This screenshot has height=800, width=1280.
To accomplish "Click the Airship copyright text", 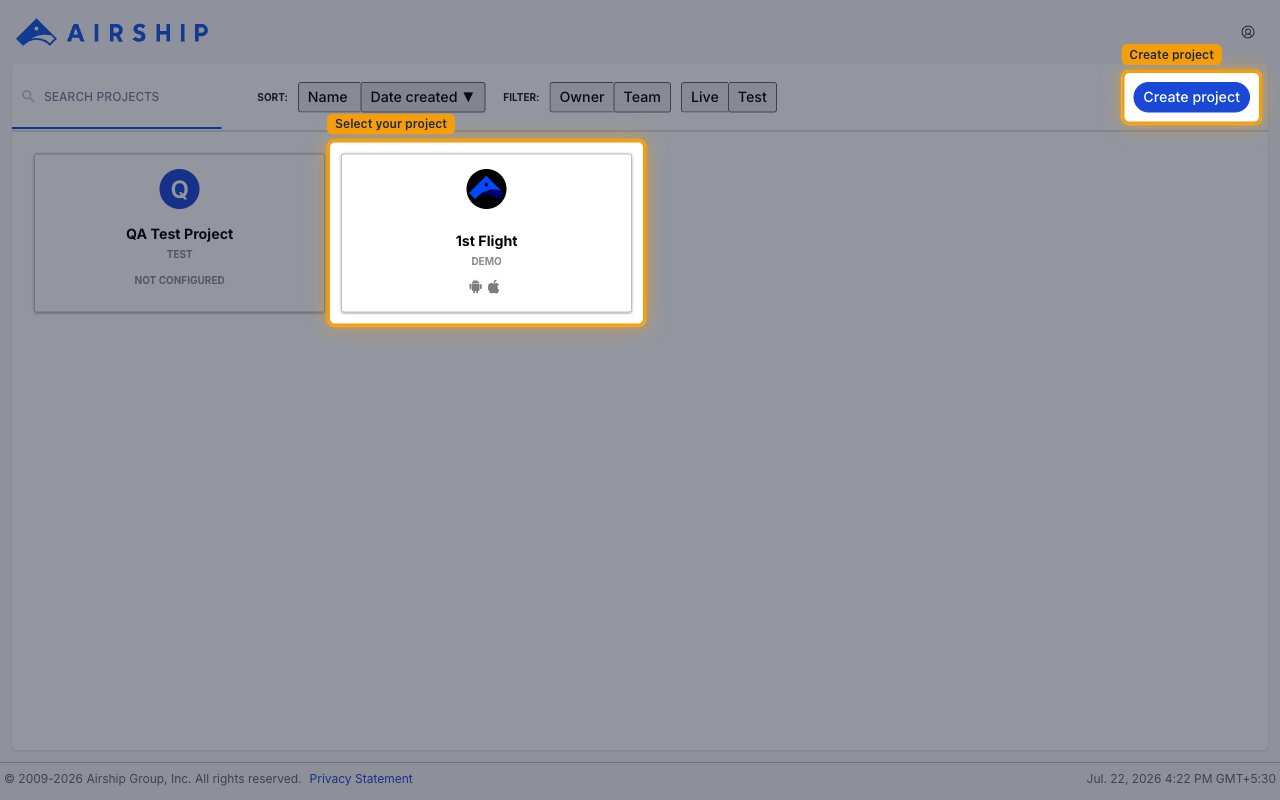I will 153,779.
